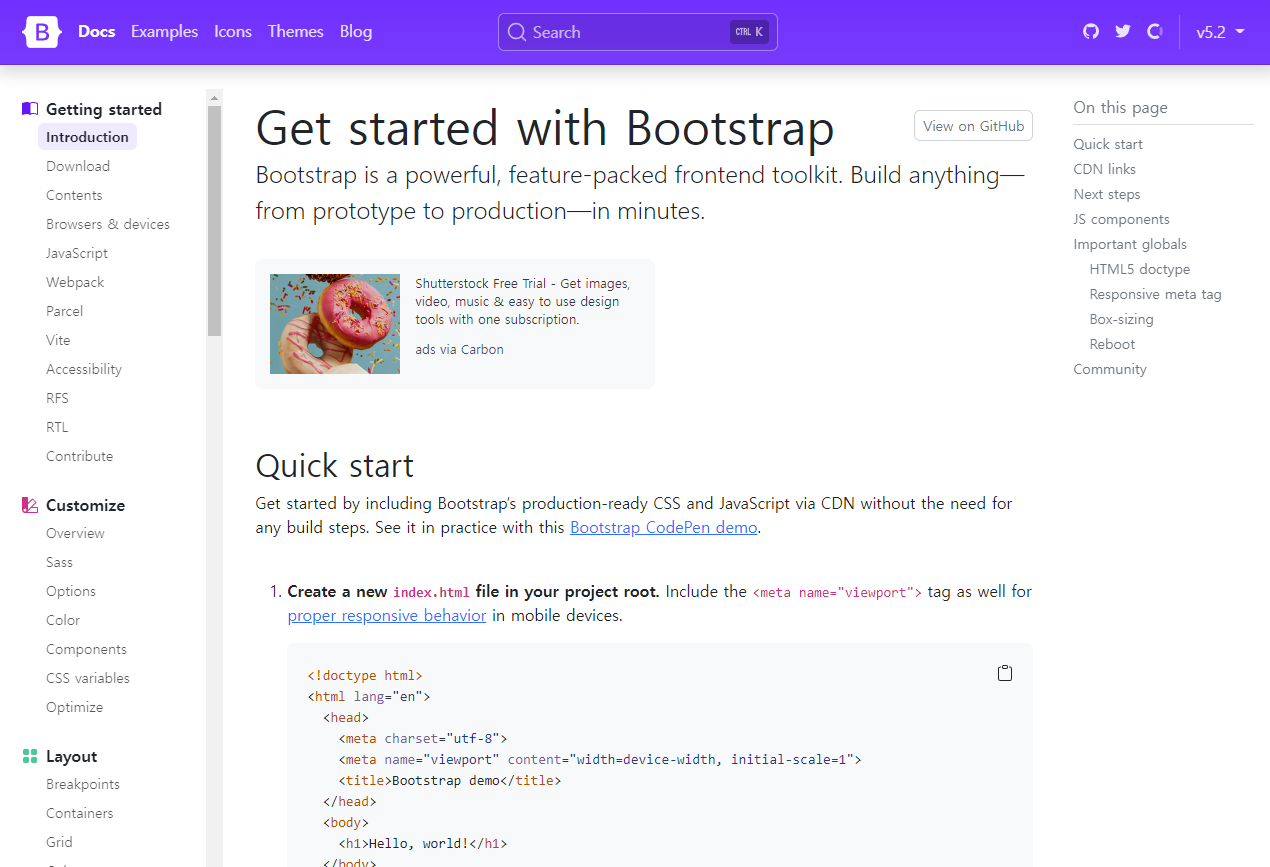Screen dimensions: 1270x867
Task: Click the Customize palette icon
Action: click(30, 505)
